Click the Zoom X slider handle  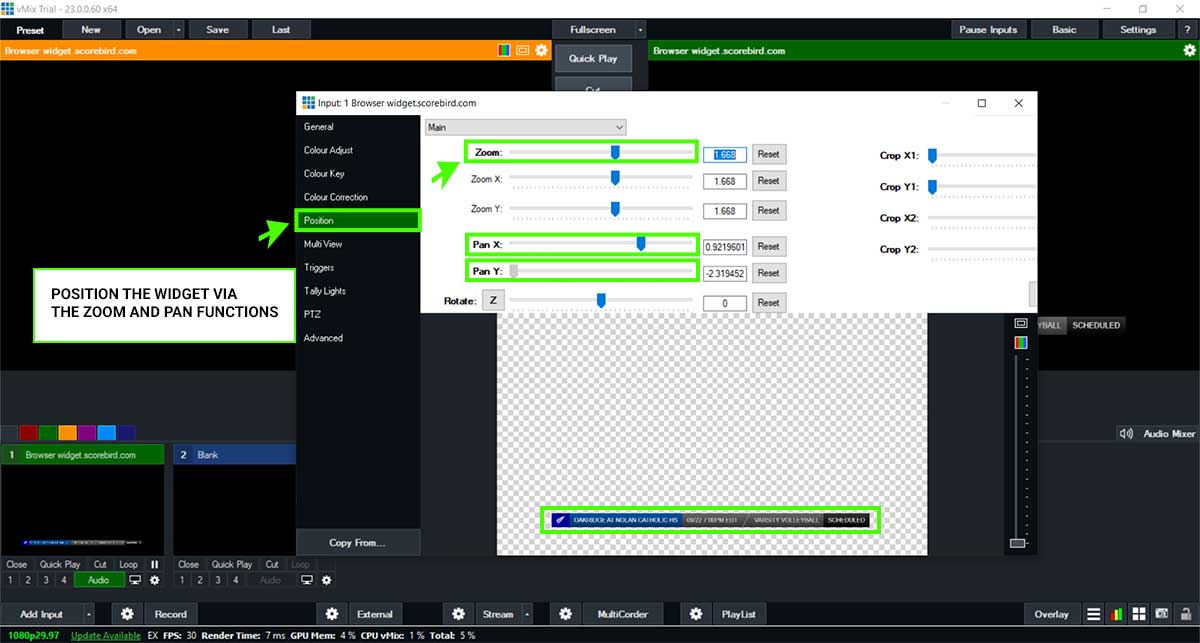(x=615, y=178)
